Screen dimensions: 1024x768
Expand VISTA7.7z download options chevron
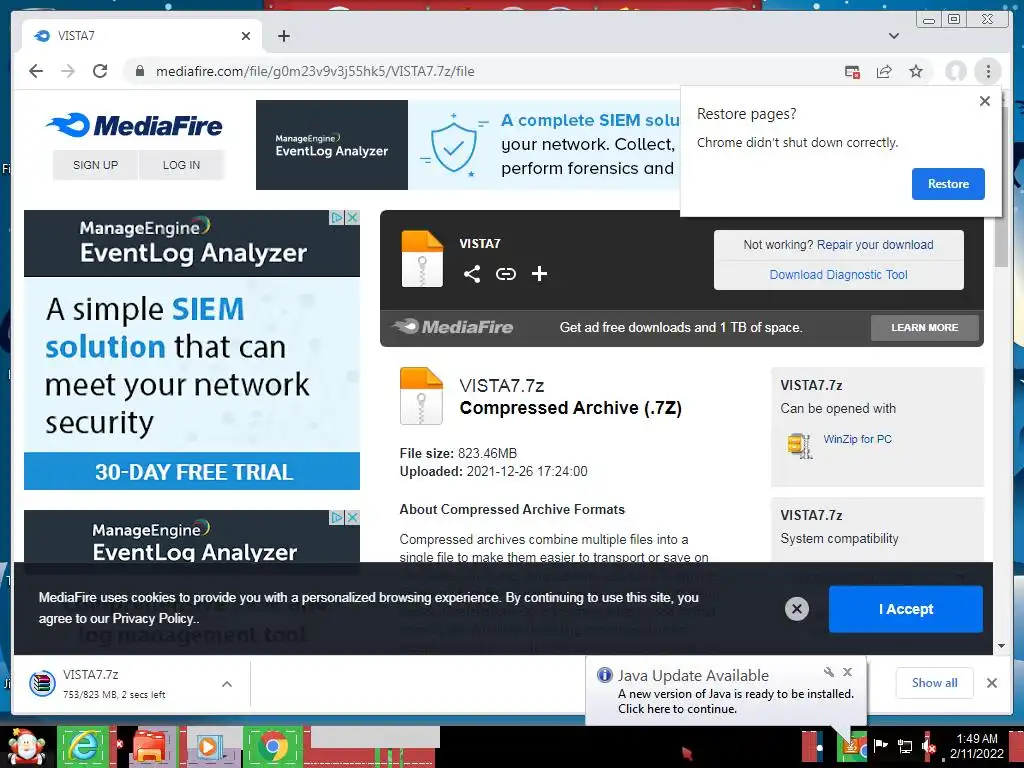[x=227, y=684]
